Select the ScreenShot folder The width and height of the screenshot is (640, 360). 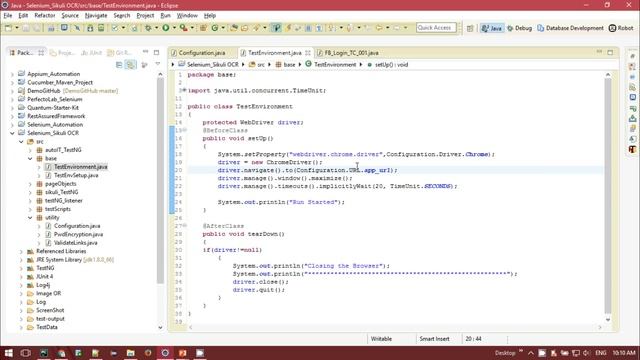click(x=50, y=310)
